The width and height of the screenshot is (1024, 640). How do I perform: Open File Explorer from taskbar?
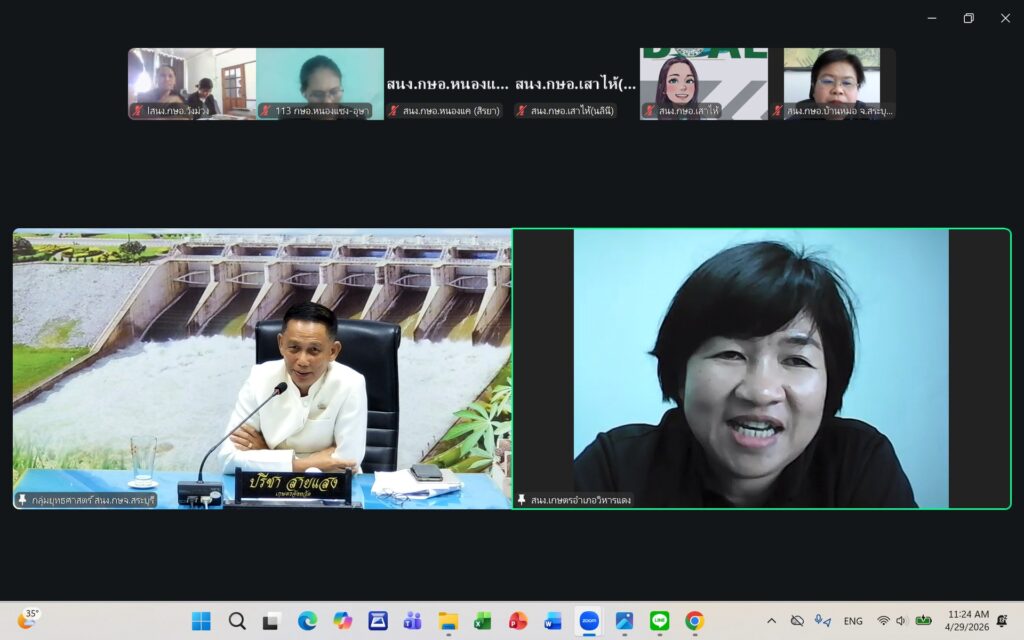[x=448, y=621]
